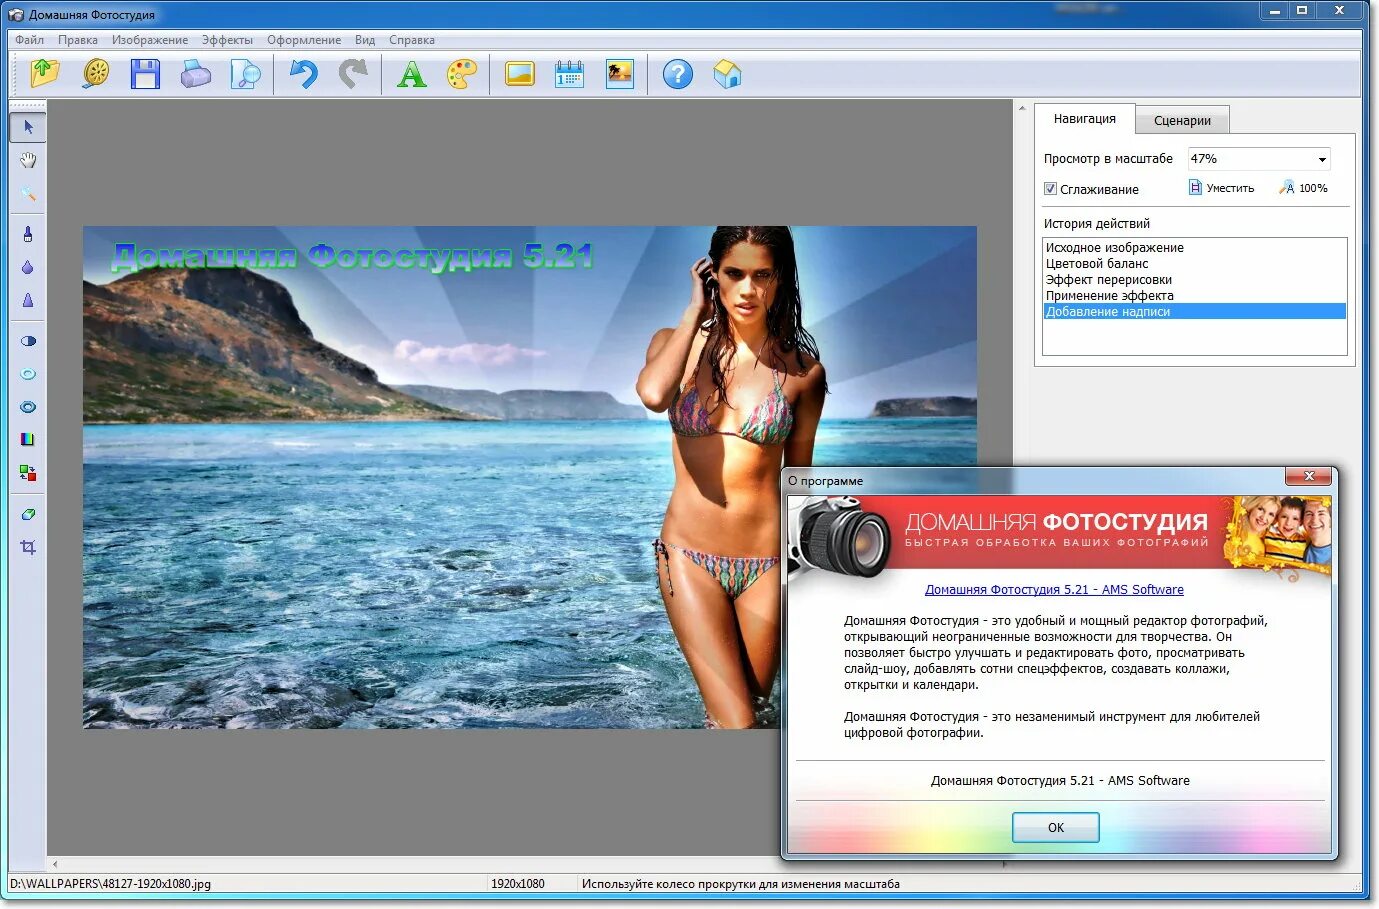This screenshot has width=1379, height=909.
Task: Select the green-red color replace tool
Action: point(28,472)
